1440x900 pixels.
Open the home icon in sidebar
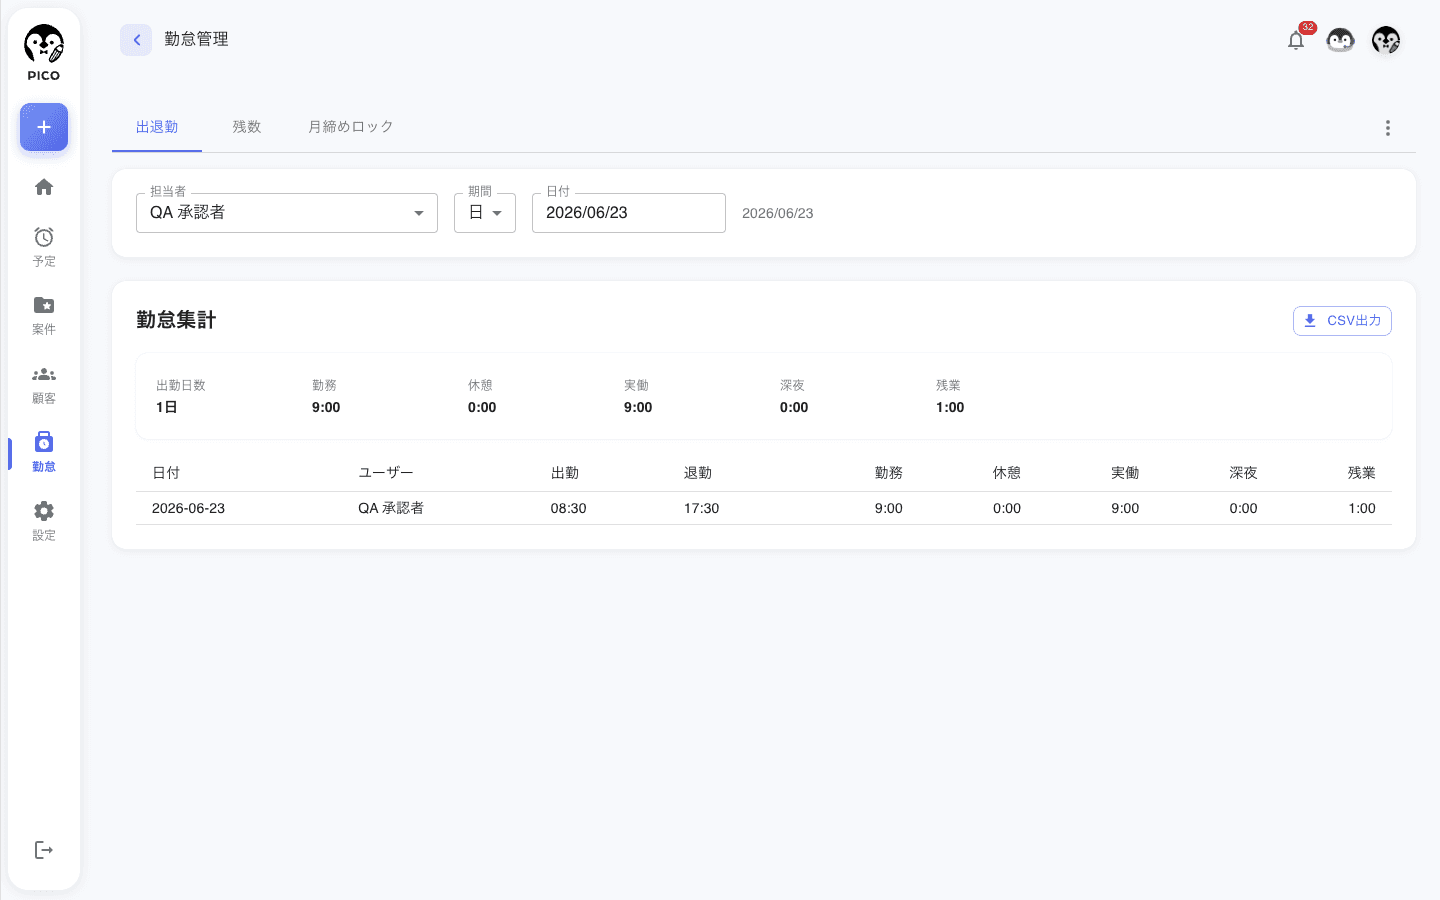pos(44,187)
